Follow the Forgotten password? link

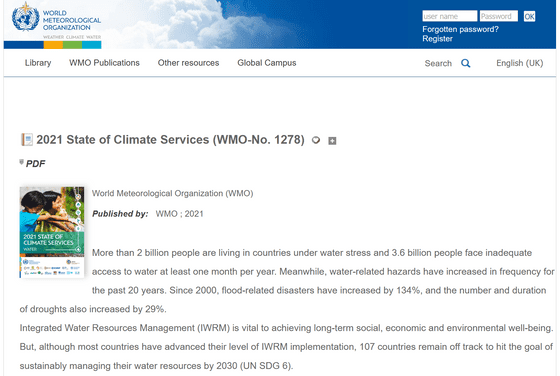460,29
